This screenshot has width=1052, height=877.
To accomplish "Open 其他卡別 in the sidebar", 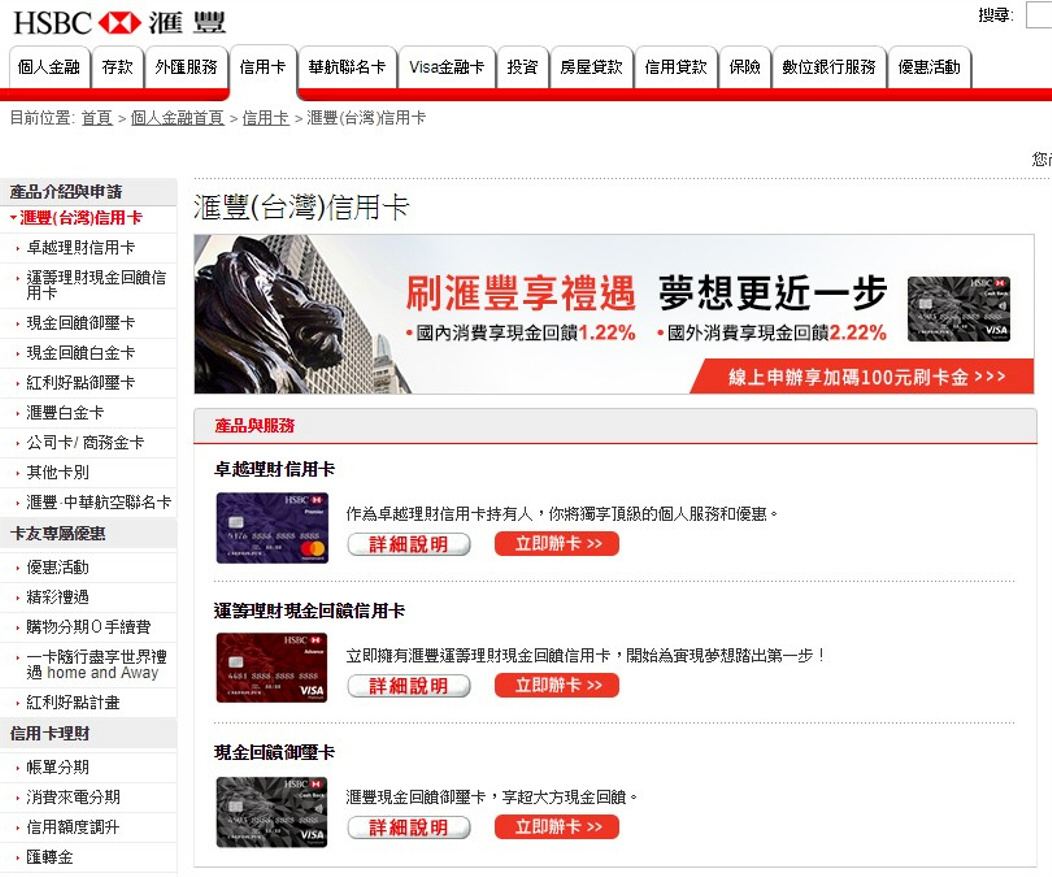I will [58, 472].
